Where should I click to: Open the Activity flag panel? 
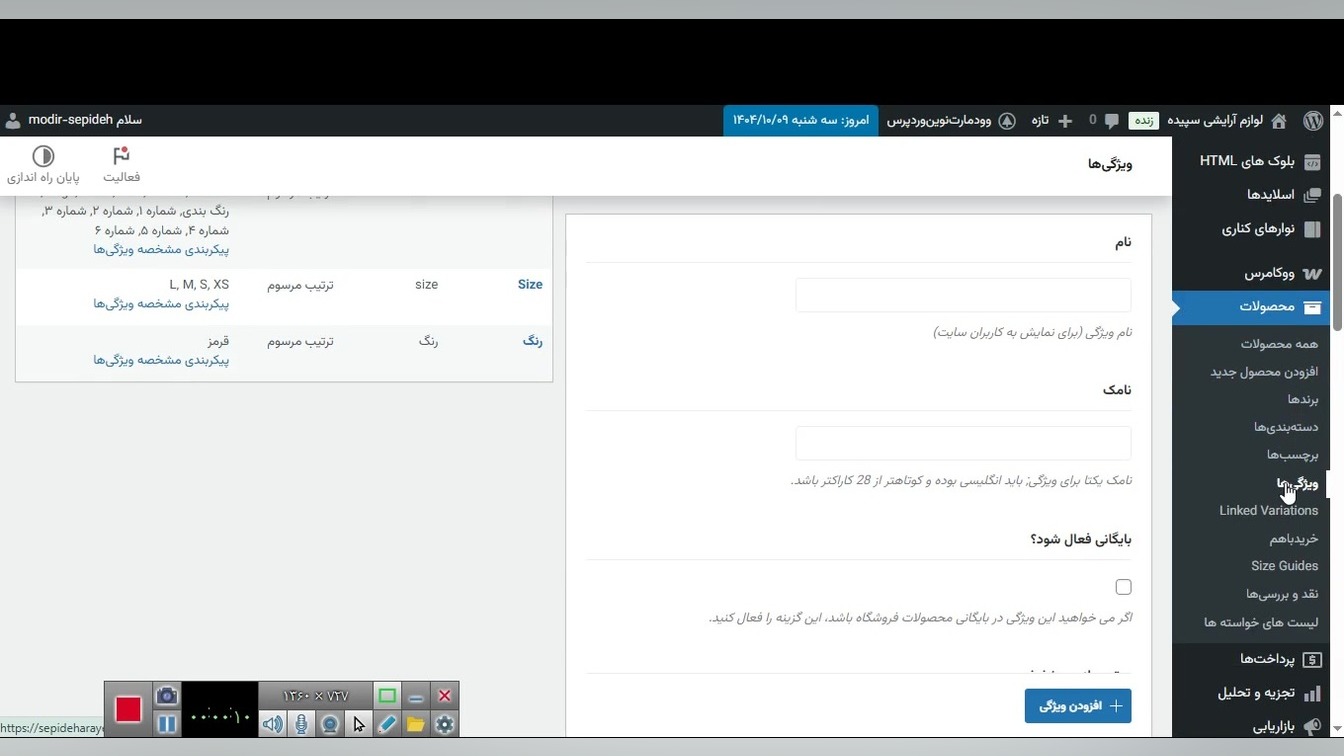point(121,165)
